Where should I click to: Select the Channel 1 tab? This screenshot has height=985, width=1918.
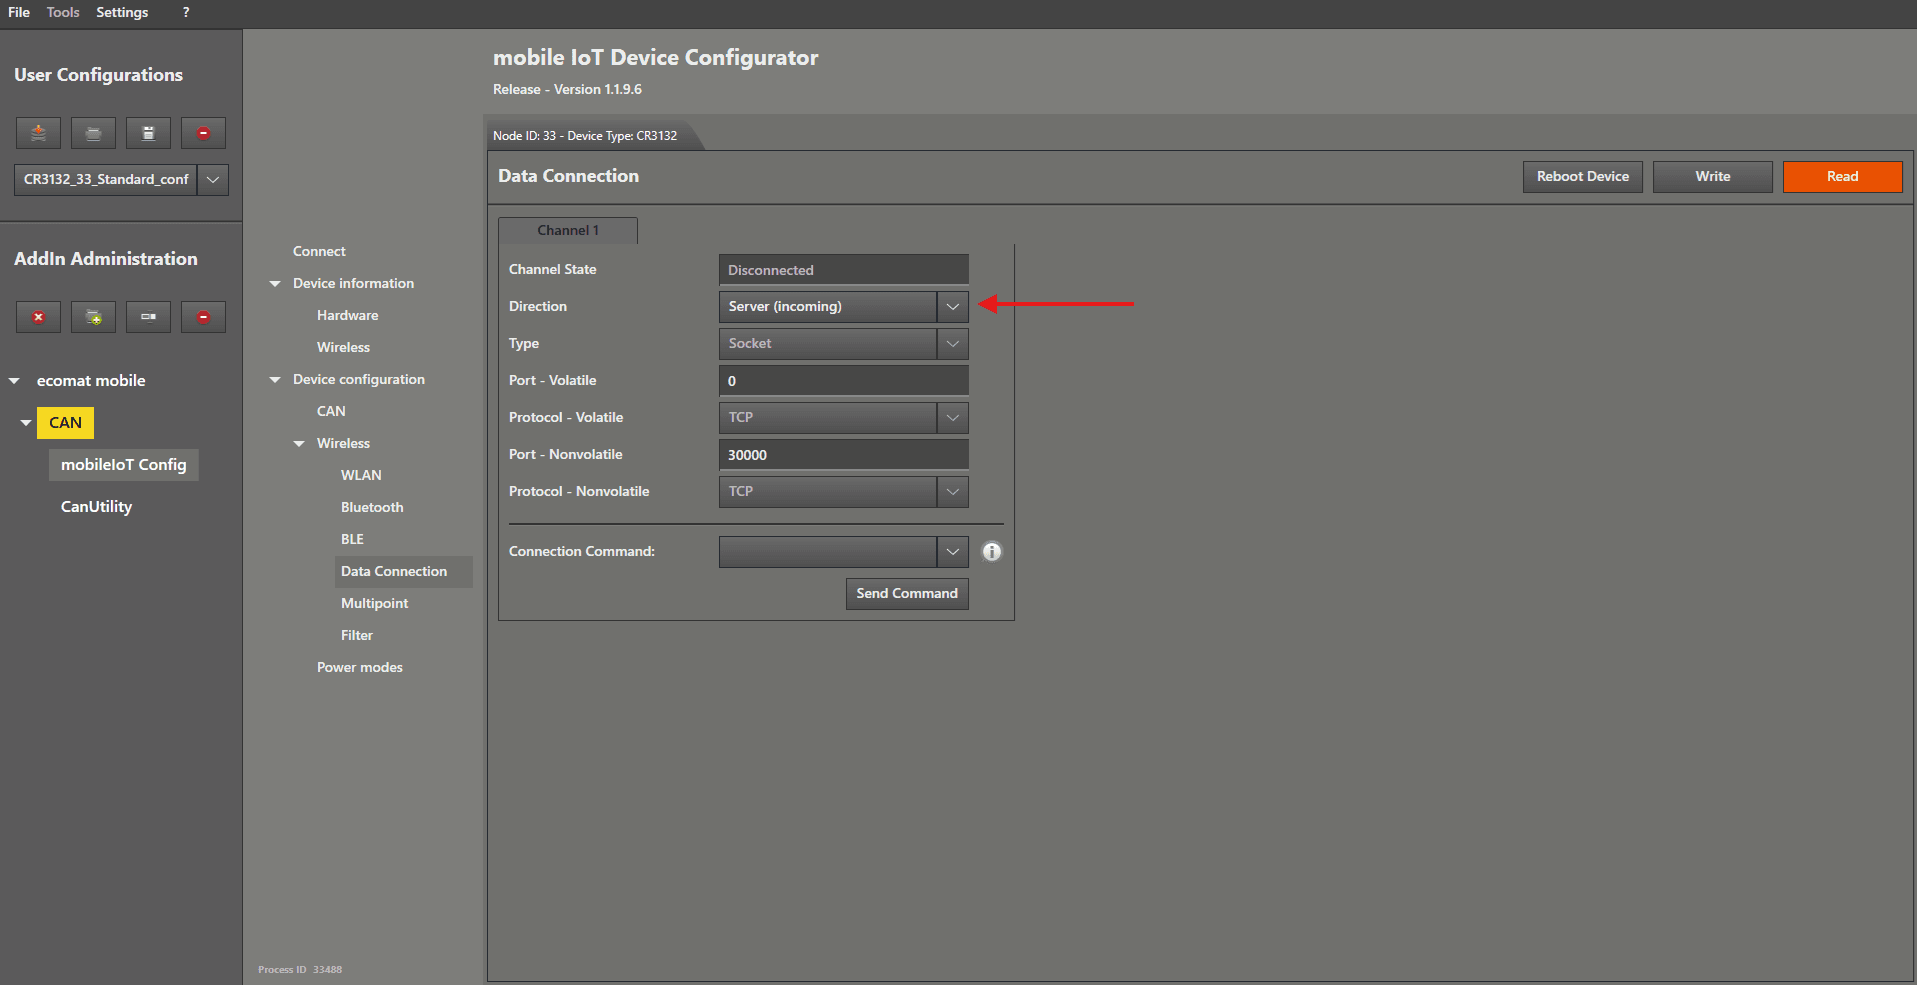click(x=567, y=231)
